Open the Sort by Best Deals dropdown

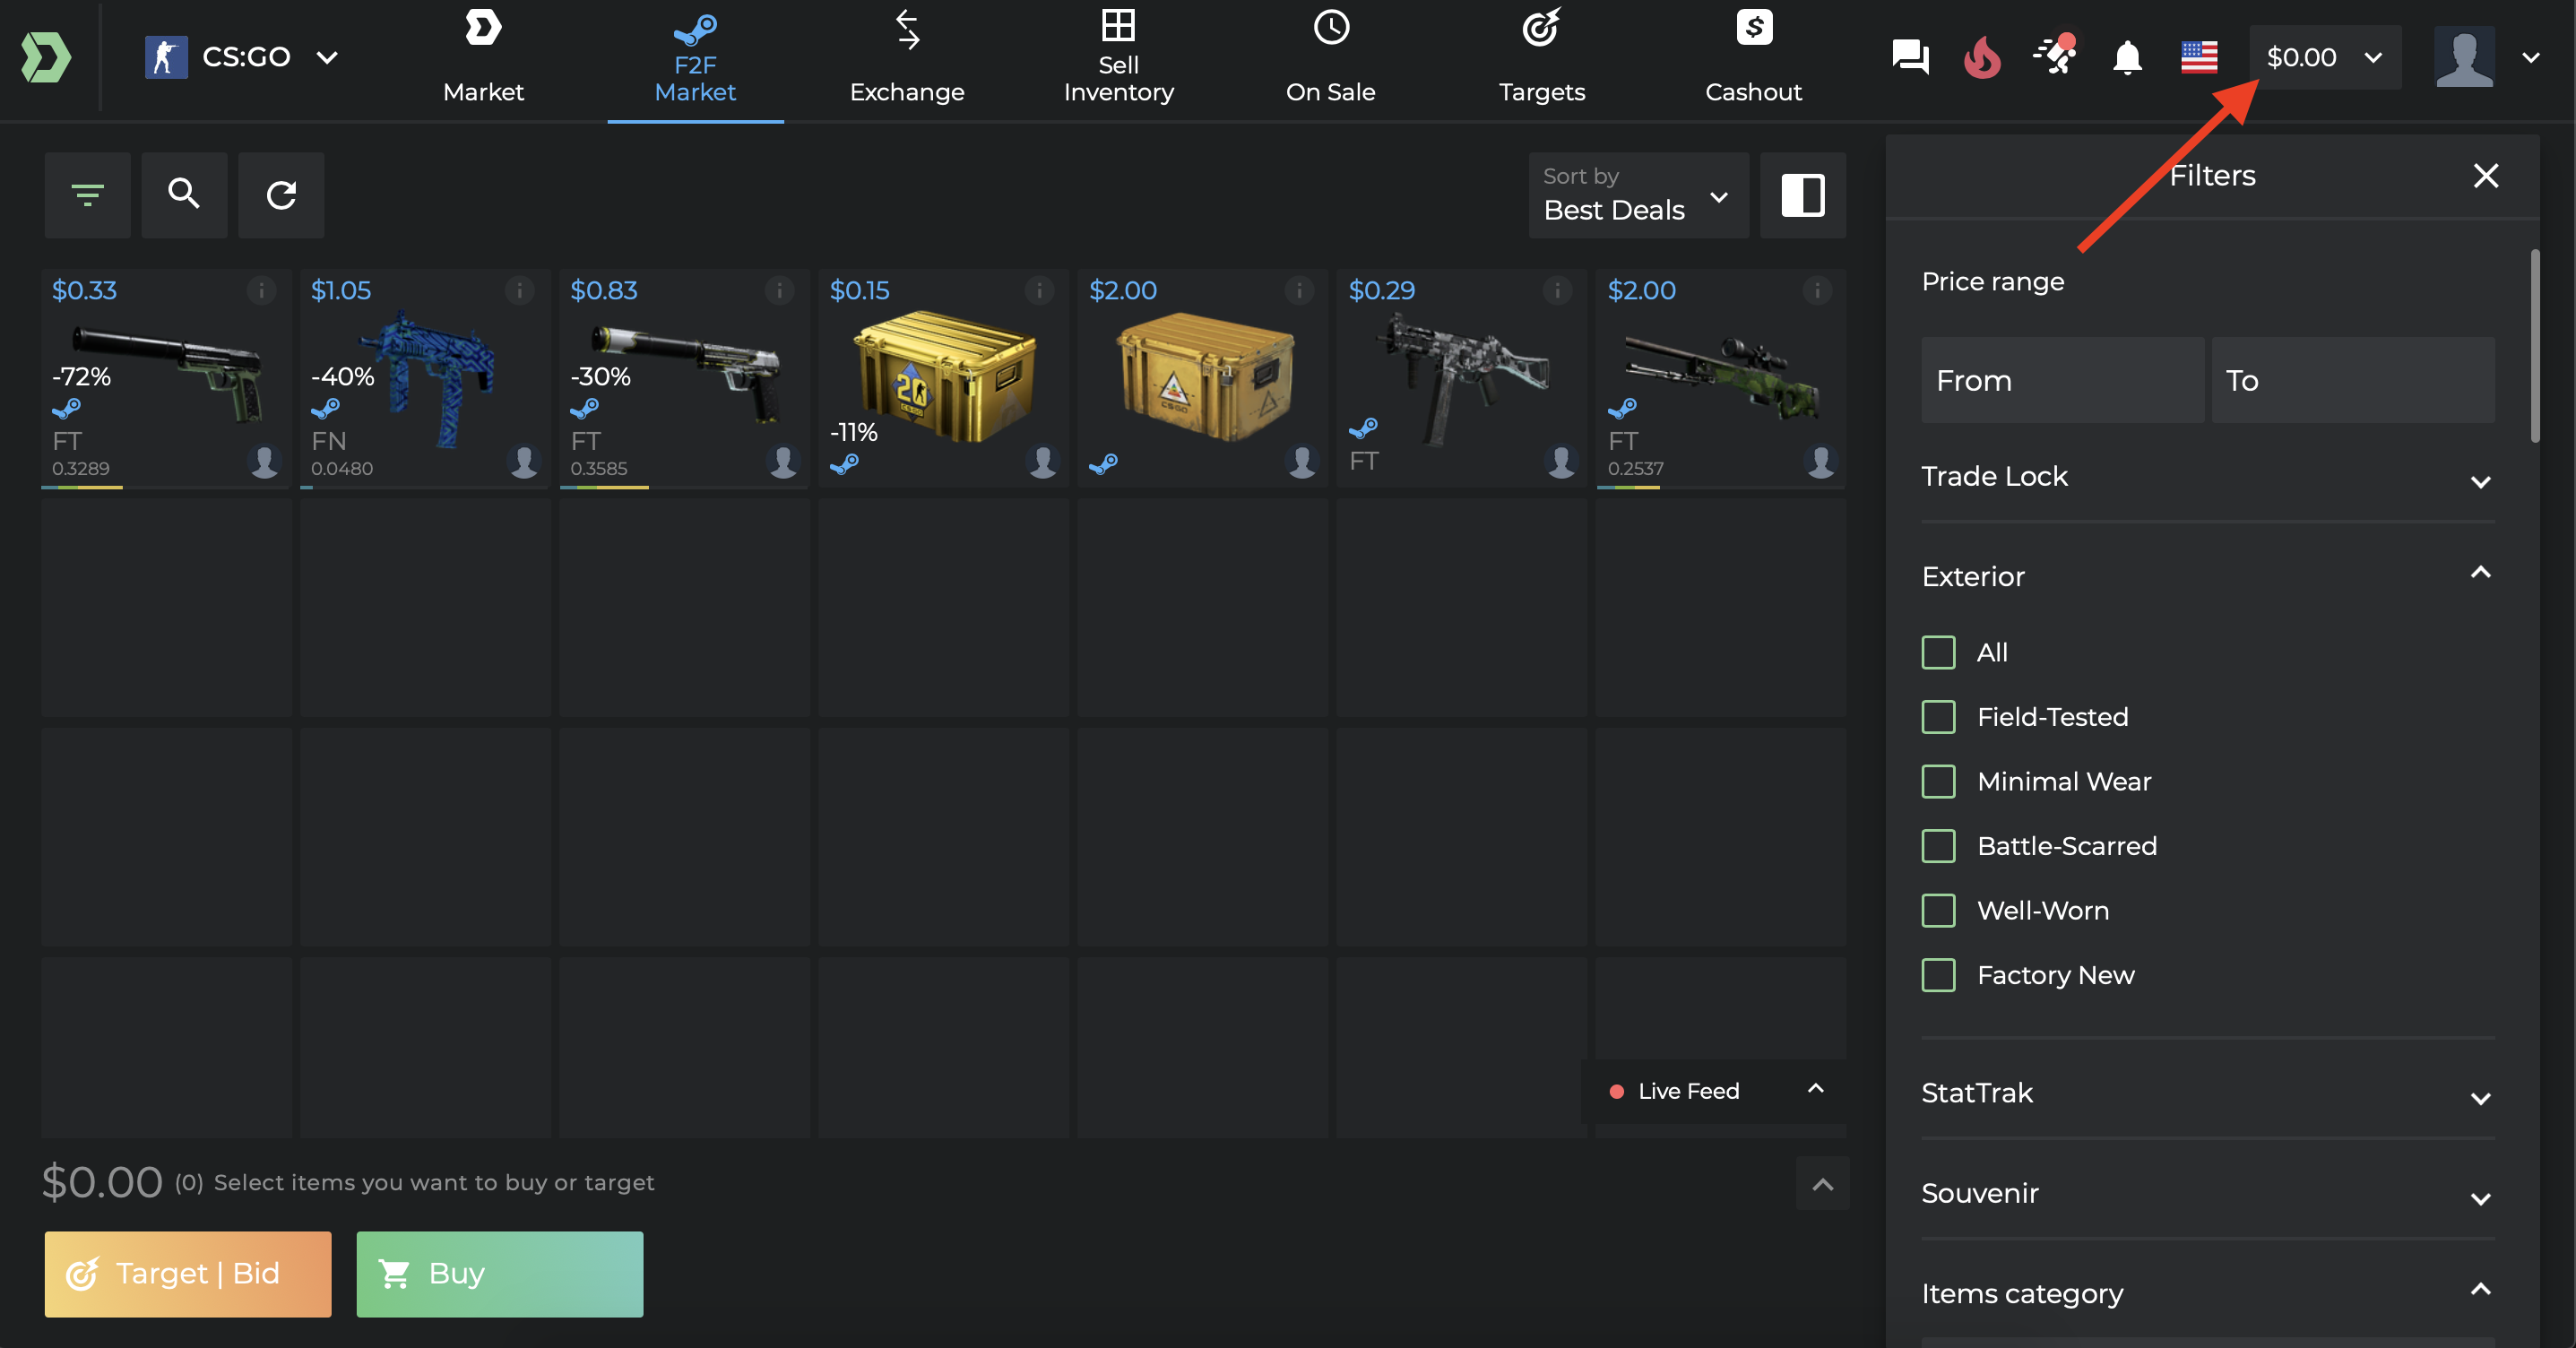tap(1638, 194)
